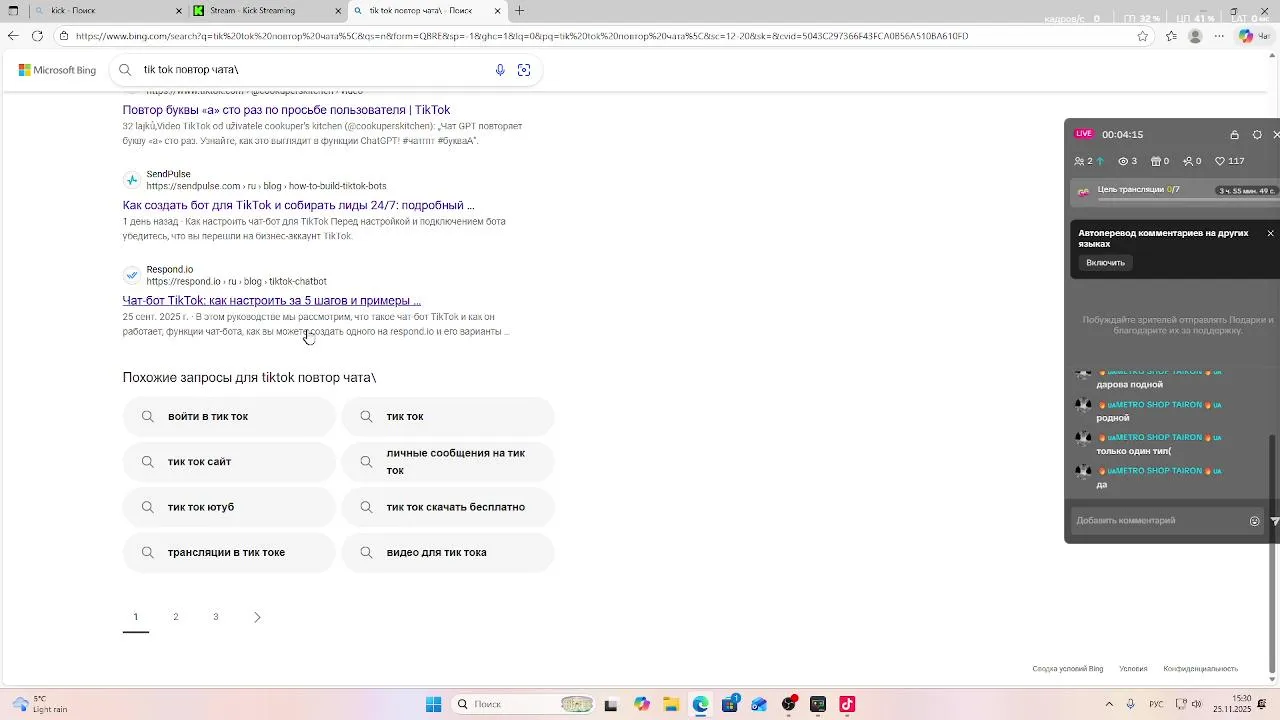Image resolution: width=1280 pixels, height=720 pixels.
Task: Open the TikTok app in the taskbar
Action: click(847, 704)
